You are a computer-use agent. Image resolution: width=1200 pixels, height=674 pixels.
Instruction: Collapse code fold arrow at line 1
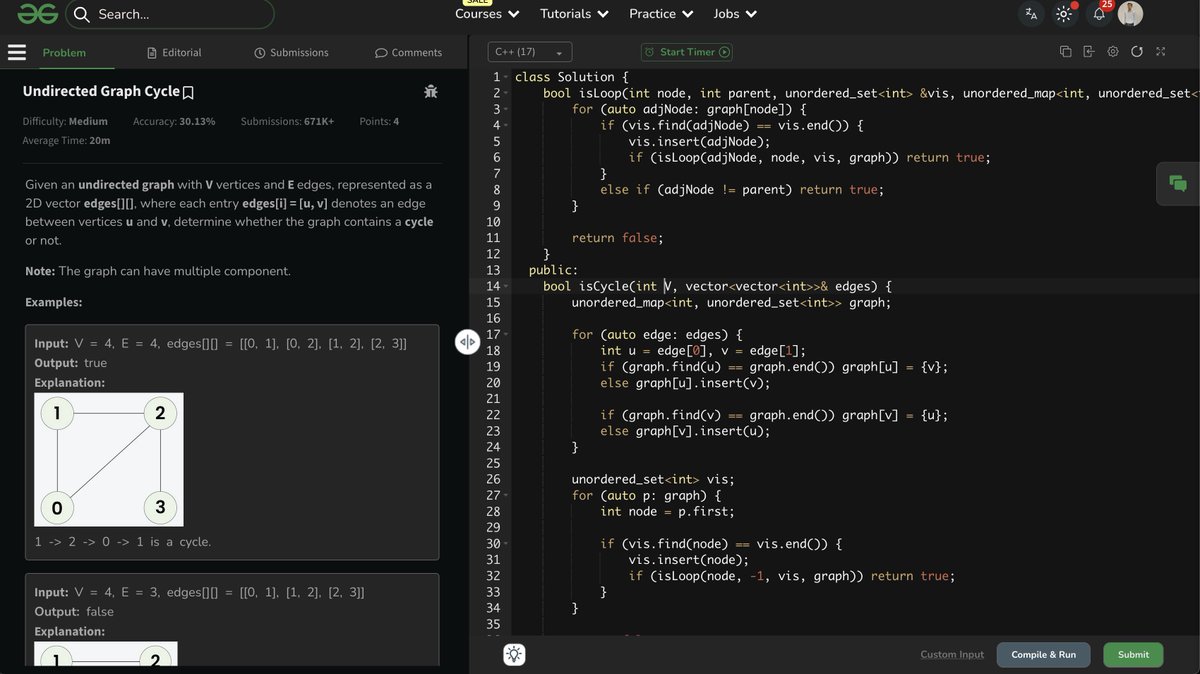pyautogui.click(x=506, y=77)
